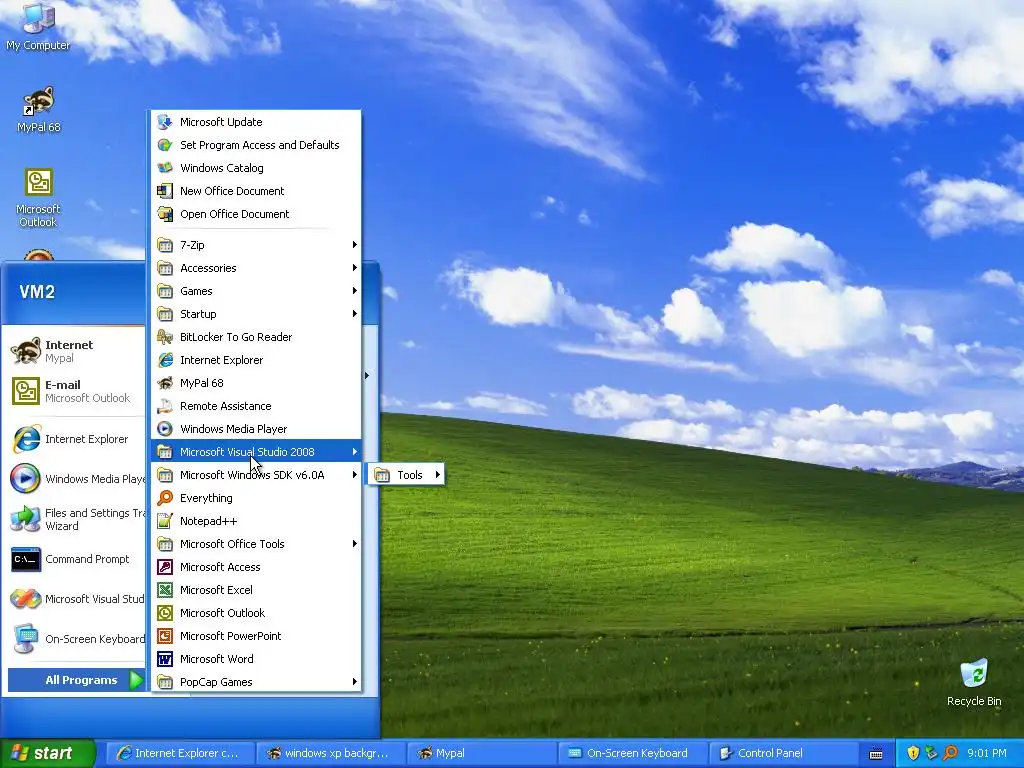
Task: Start MyPal 68 from programs list
Action: pyautogui.click(x=256, y=383)
